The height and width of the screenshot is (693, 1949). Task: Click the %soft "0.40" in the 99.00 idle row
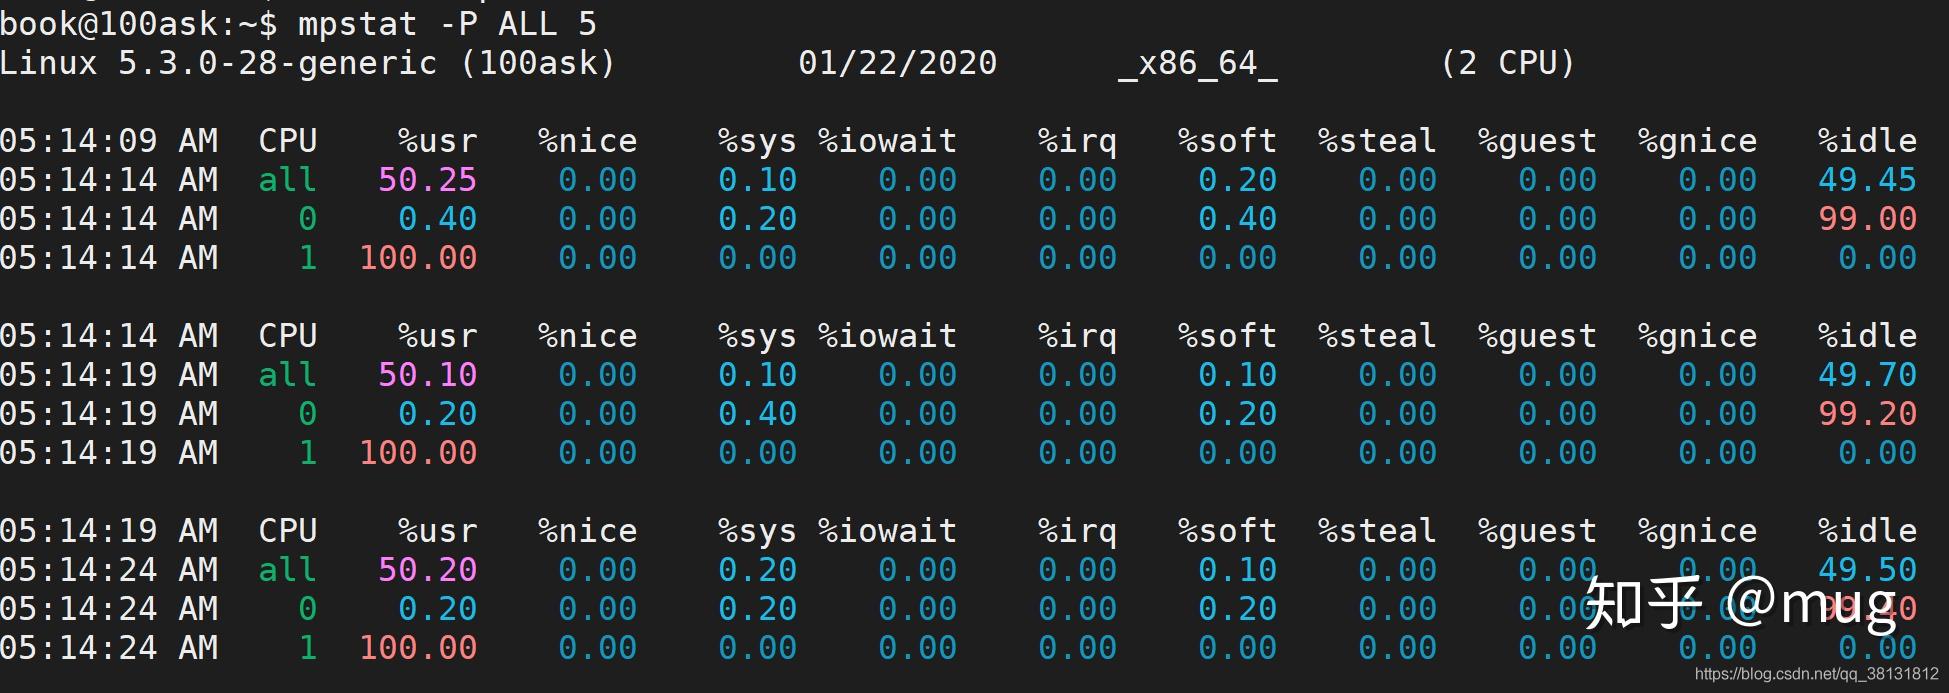pos(1238,219)
